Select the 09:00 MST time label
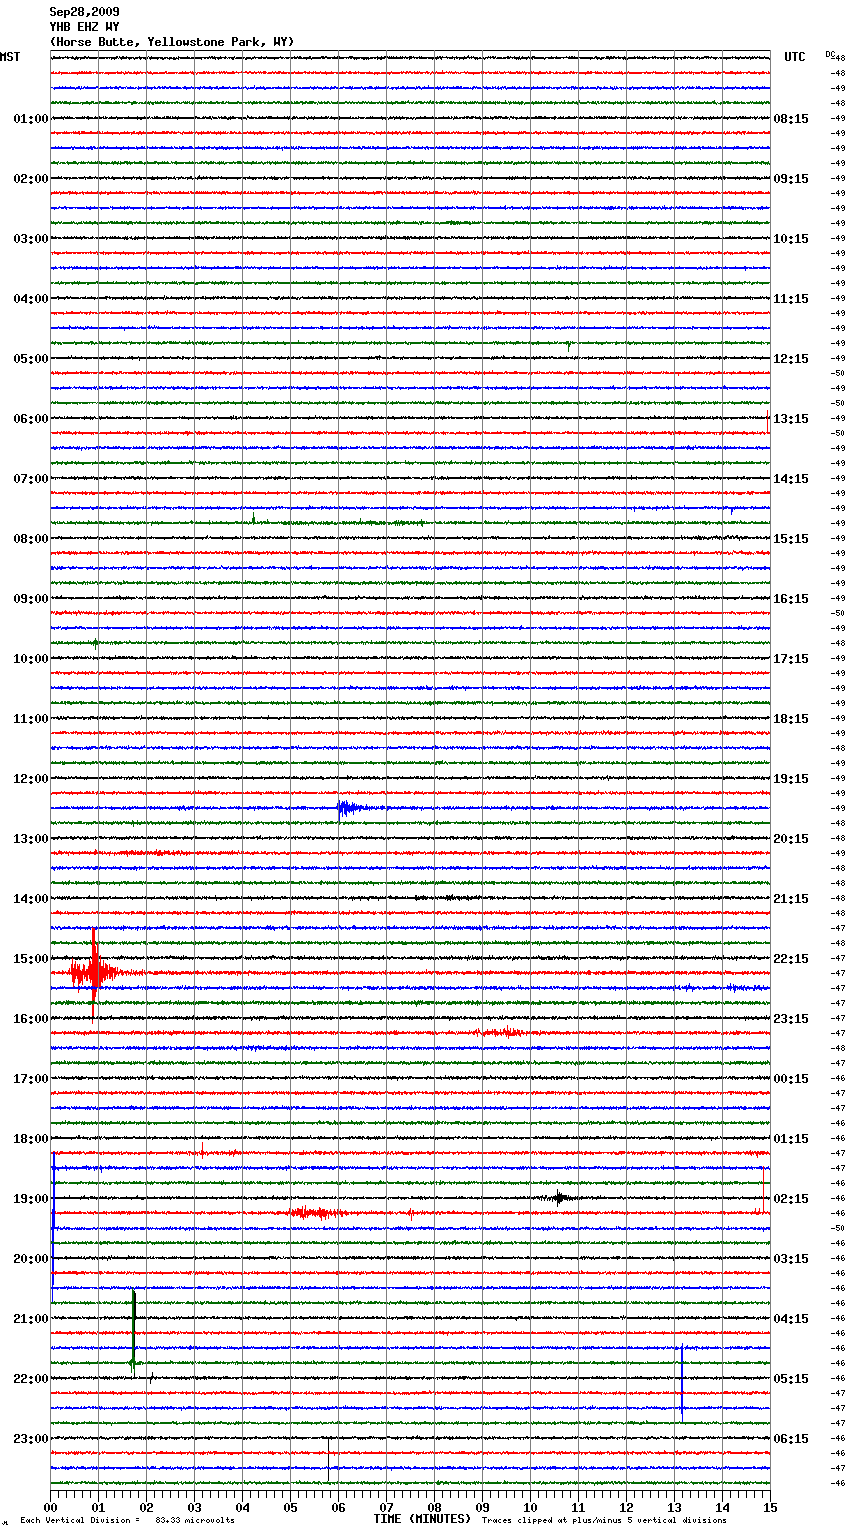 (x=31, y=599)
